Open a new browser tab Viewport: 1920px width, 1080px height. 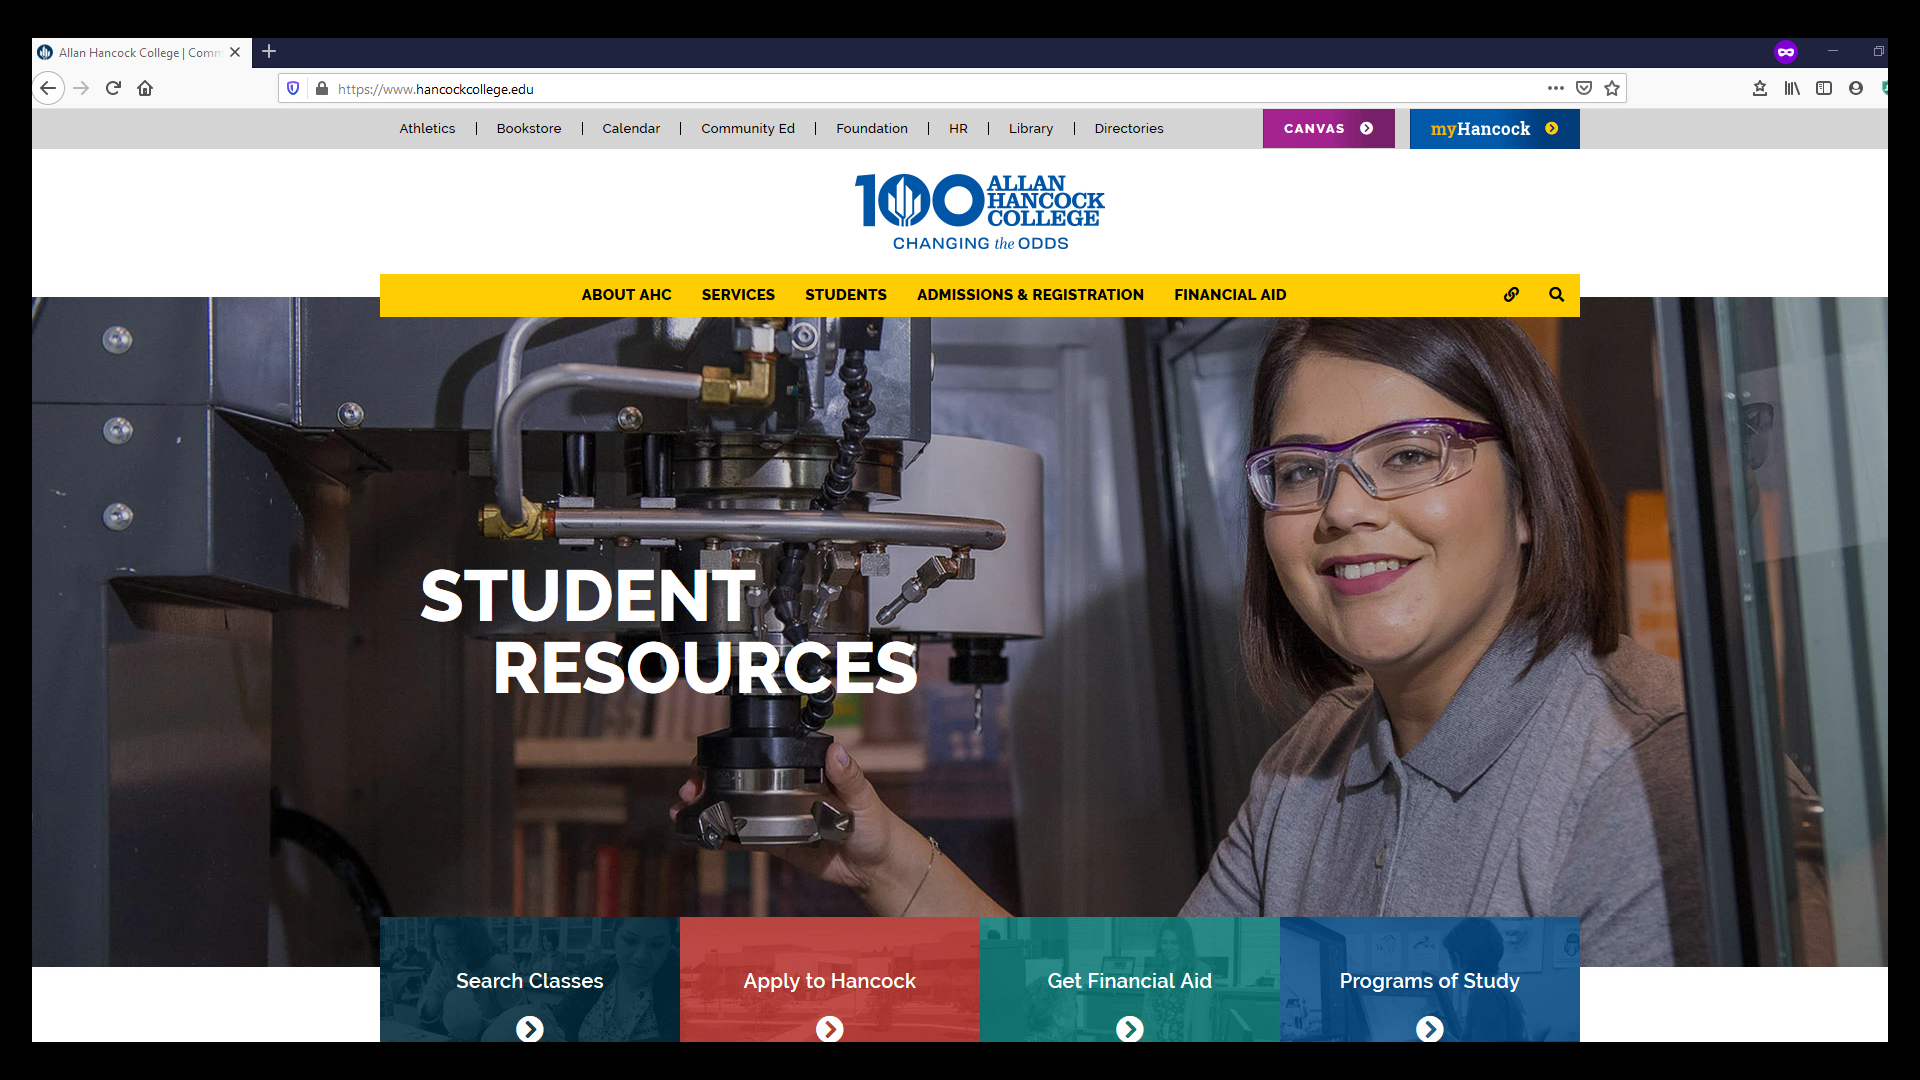coord(269,51)
